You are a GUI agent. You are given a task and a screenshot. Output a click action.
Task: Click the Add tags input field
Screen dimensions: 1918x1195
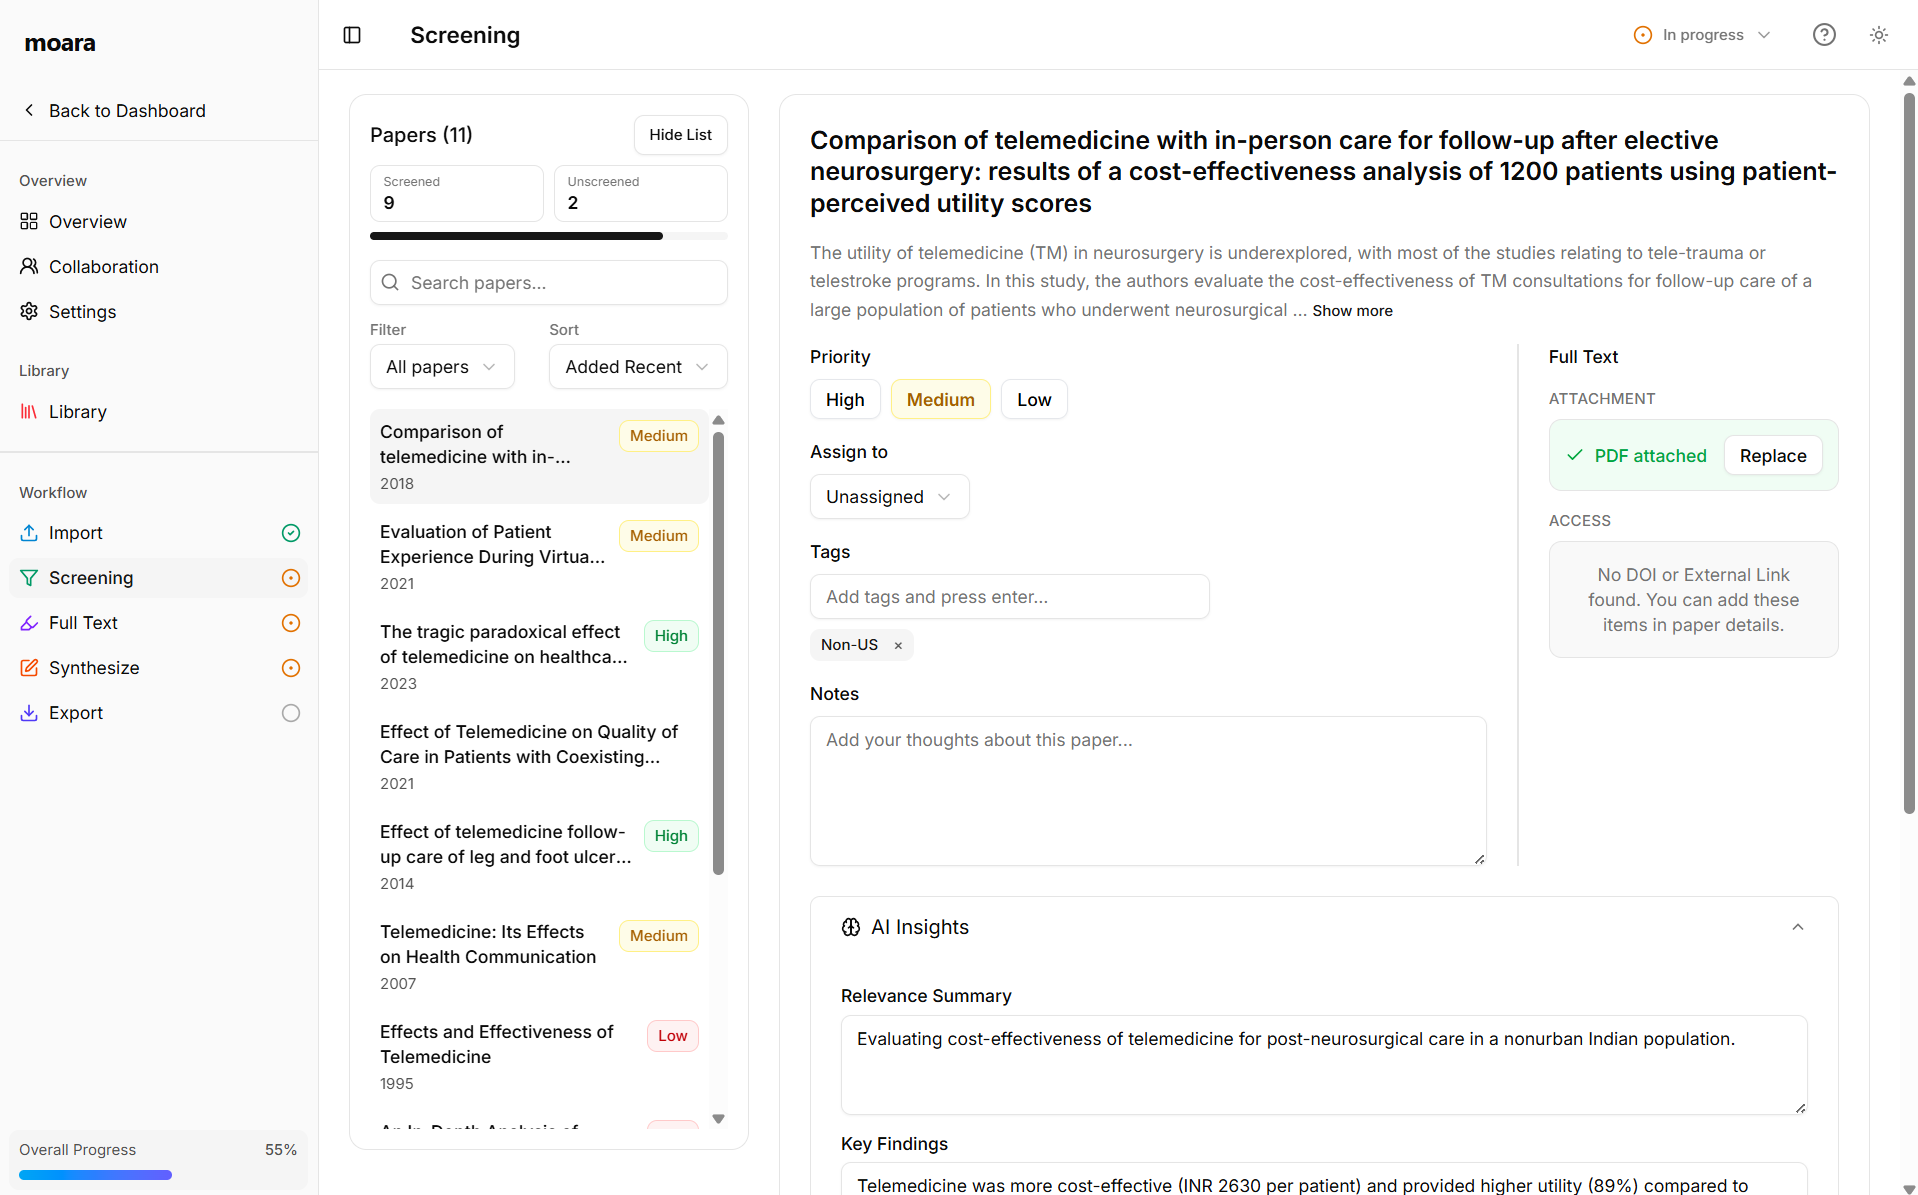pyautogui.click(x=1009, y=596)
